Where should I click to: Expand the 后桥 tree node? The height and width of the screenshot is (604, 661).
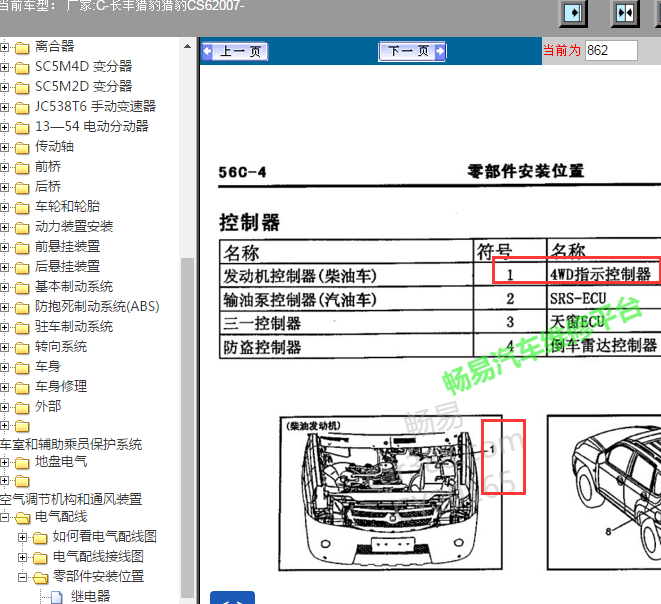(x=4, y=188)
